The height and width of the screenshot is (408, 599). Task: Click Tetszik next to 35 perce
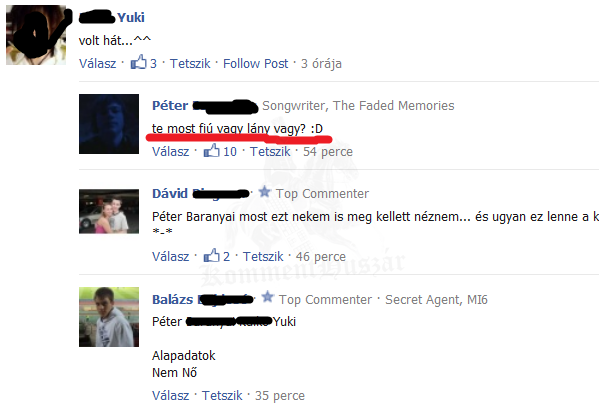pyautogui.click(x=222, y=395)
